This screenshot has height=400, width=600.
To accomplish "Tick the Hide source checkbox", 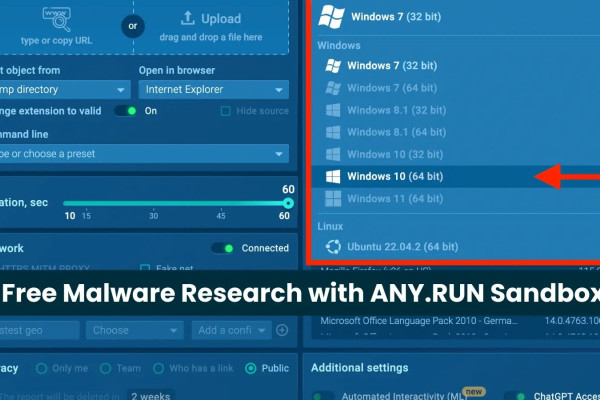I will (225, 111).
